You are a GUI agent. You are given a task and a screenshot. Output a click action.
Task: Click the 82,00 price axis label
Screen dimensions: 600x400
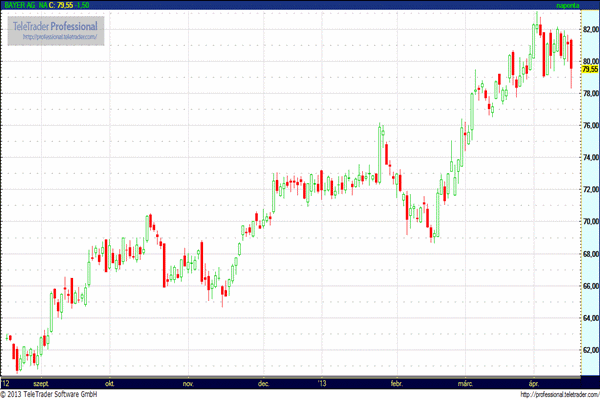[x=589, y=29]
